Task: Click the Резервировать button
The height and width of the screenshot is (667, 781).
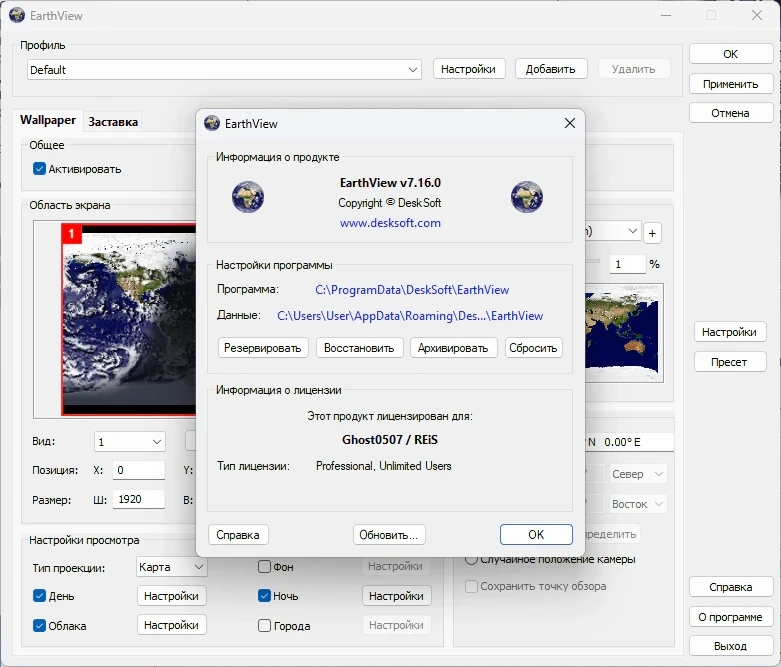Action: click(262, 348)
